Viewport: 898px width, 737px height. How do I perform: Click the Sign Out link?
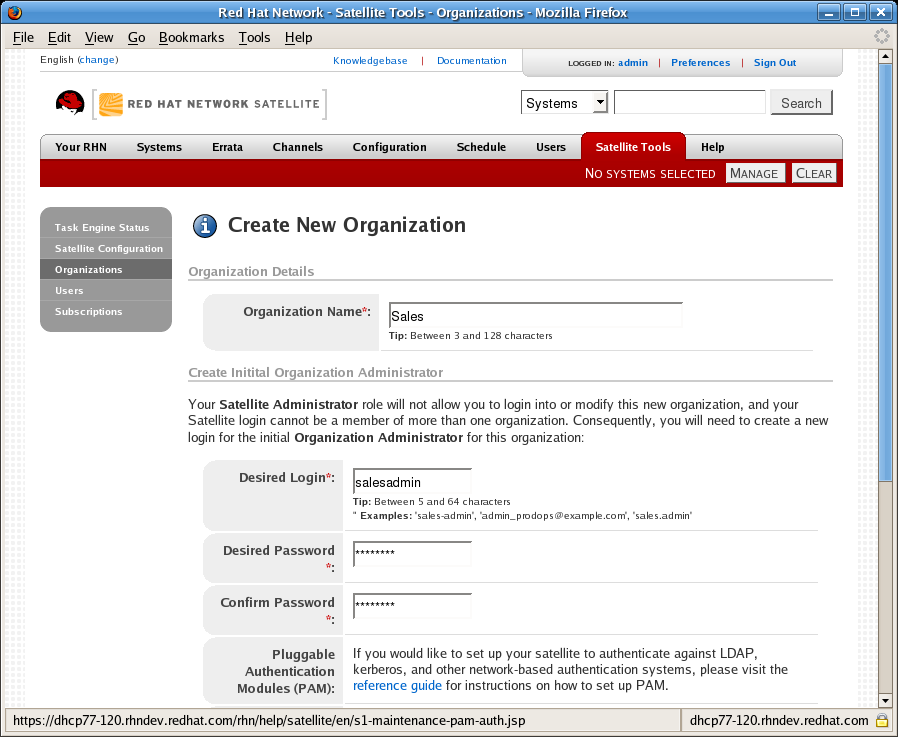point(775,62)
